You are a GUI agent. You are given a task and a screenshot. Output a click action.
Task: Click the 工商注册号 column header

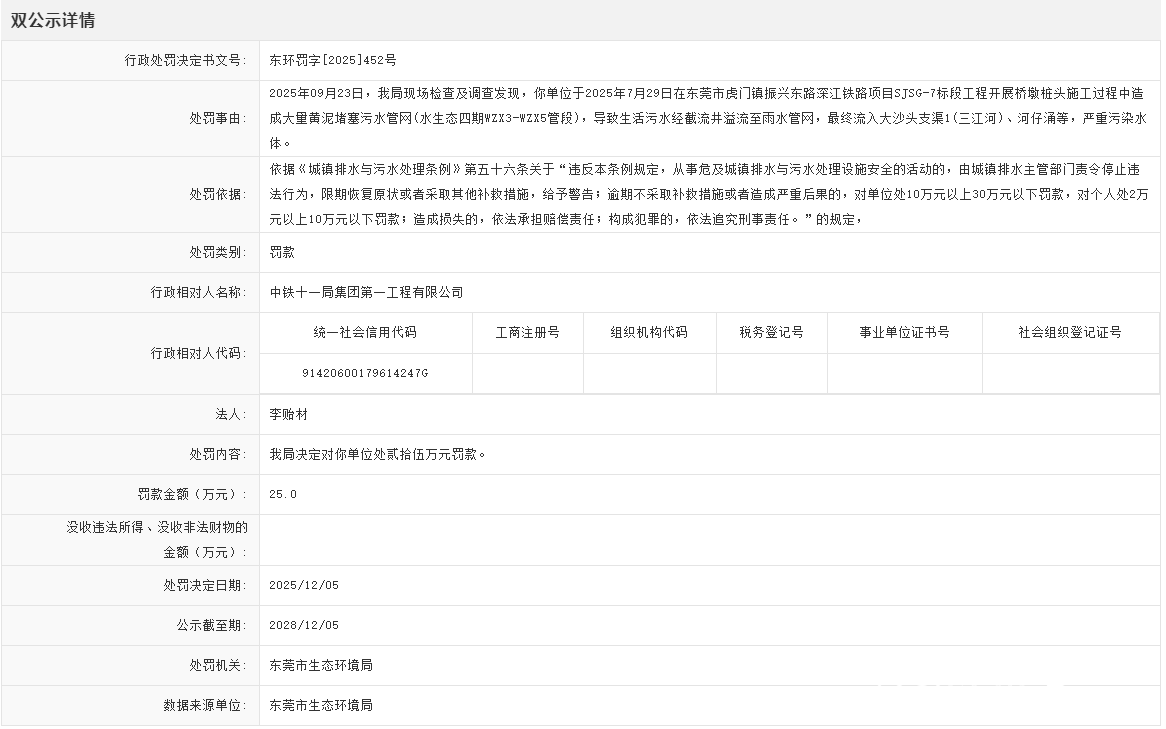point(527,333)
